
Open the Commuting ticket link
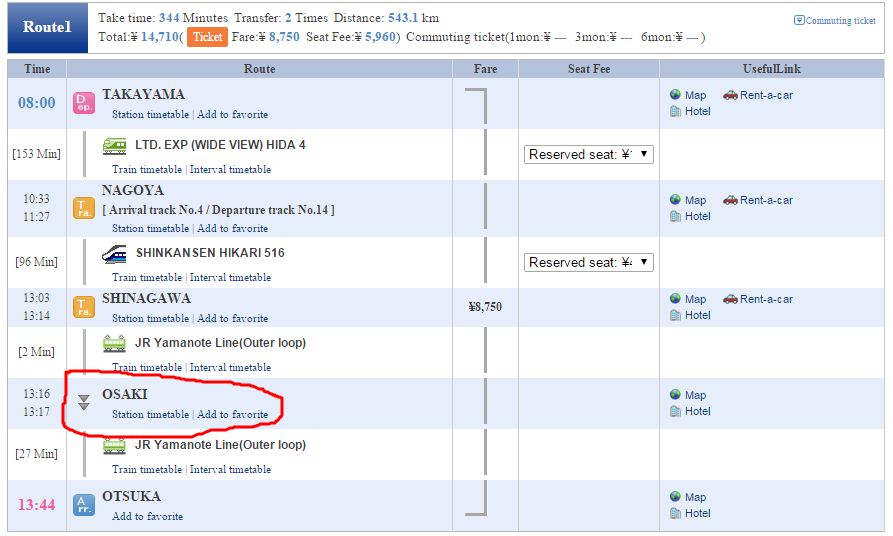[x=841, y=21]
